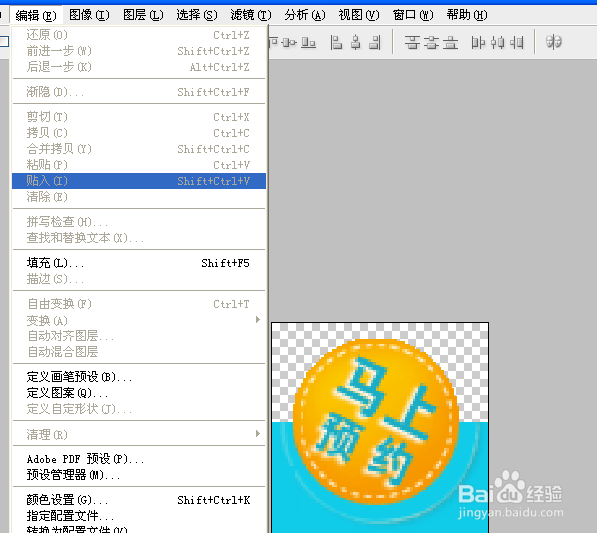Expand the 清理(R) submenu arrow

(258, 434)
